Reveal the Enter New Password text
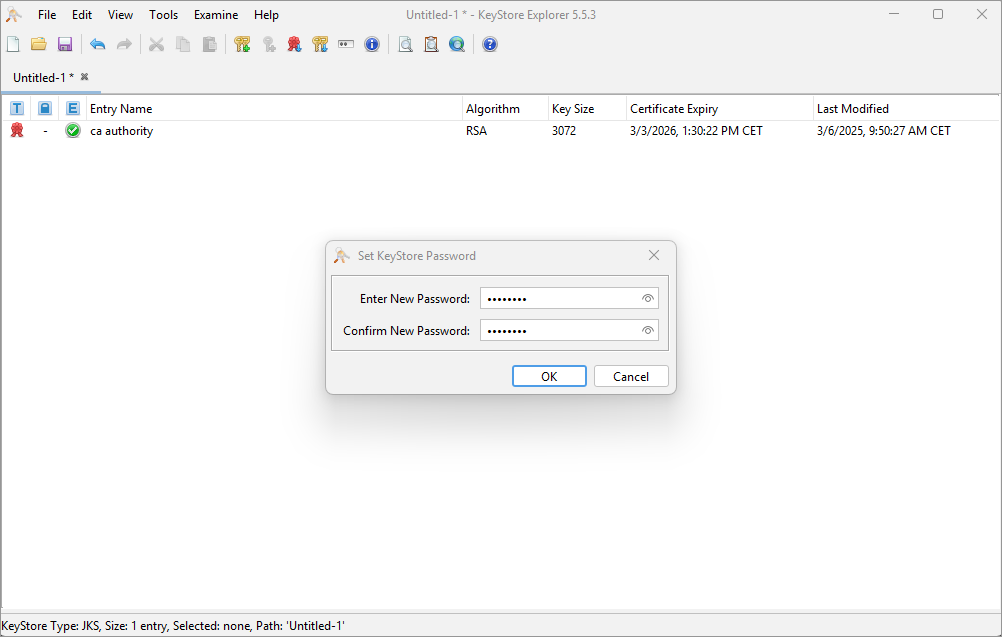 point(647,299)
